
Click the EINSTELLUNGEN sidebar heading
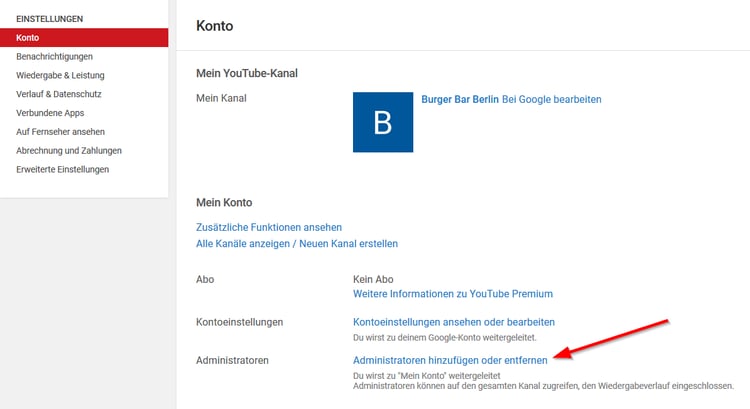[50, 19]
